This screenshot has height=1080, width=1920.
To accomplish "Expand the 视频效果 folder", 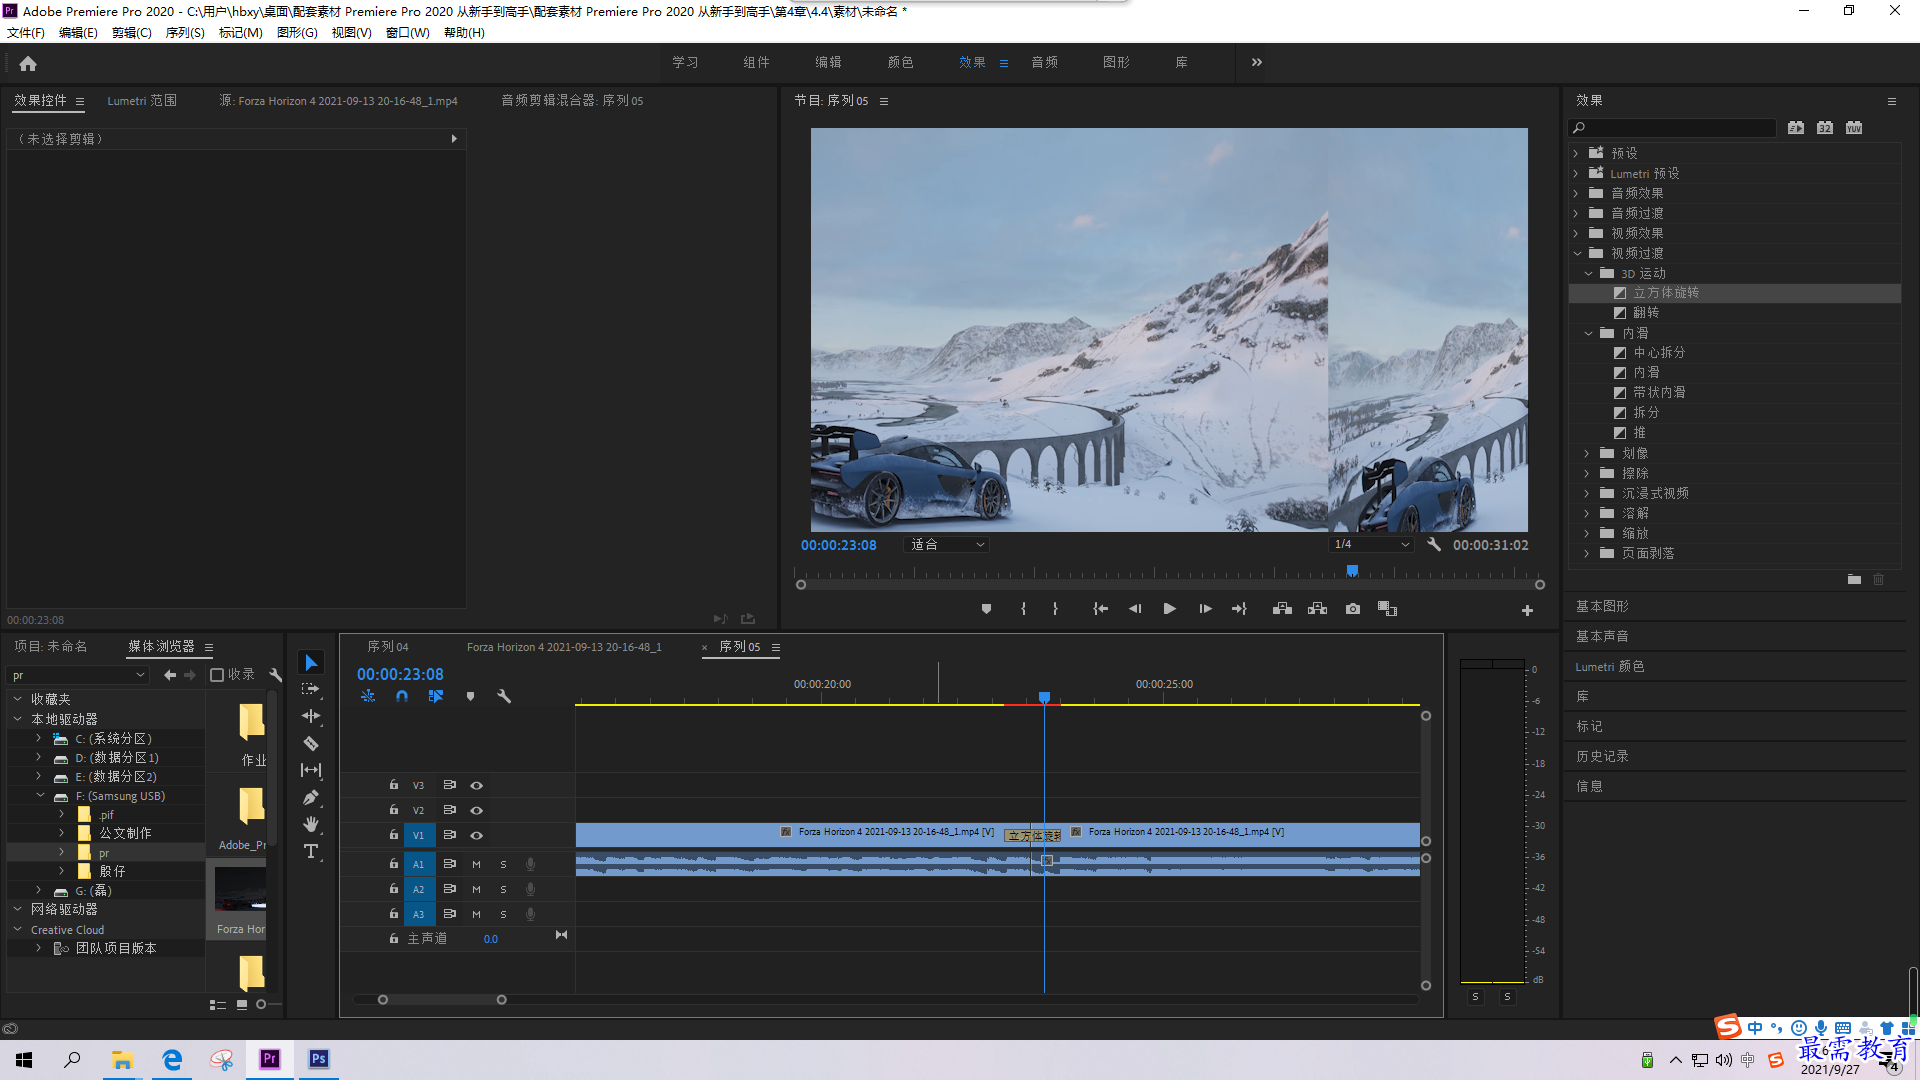I will (x=1576, y=233).
